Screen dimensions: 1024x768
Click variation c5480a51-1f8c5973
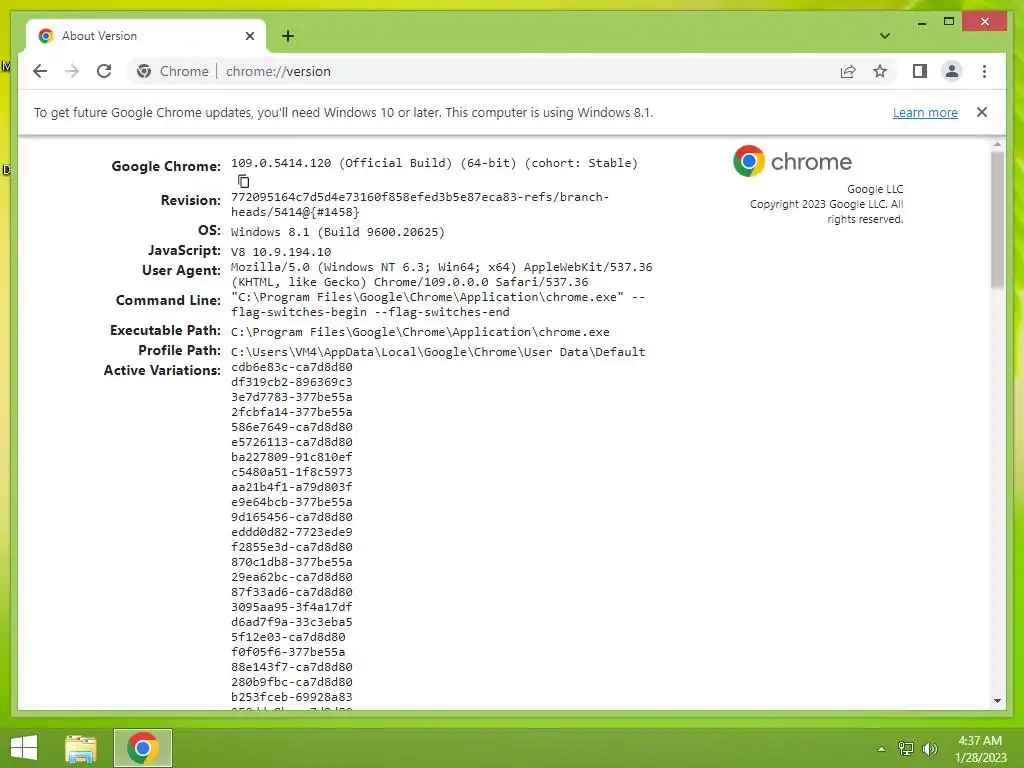(291, 472)
